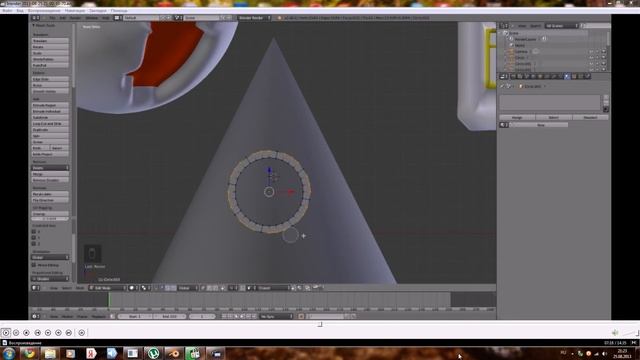Click the add material slot plus icon

pos(606,97)
